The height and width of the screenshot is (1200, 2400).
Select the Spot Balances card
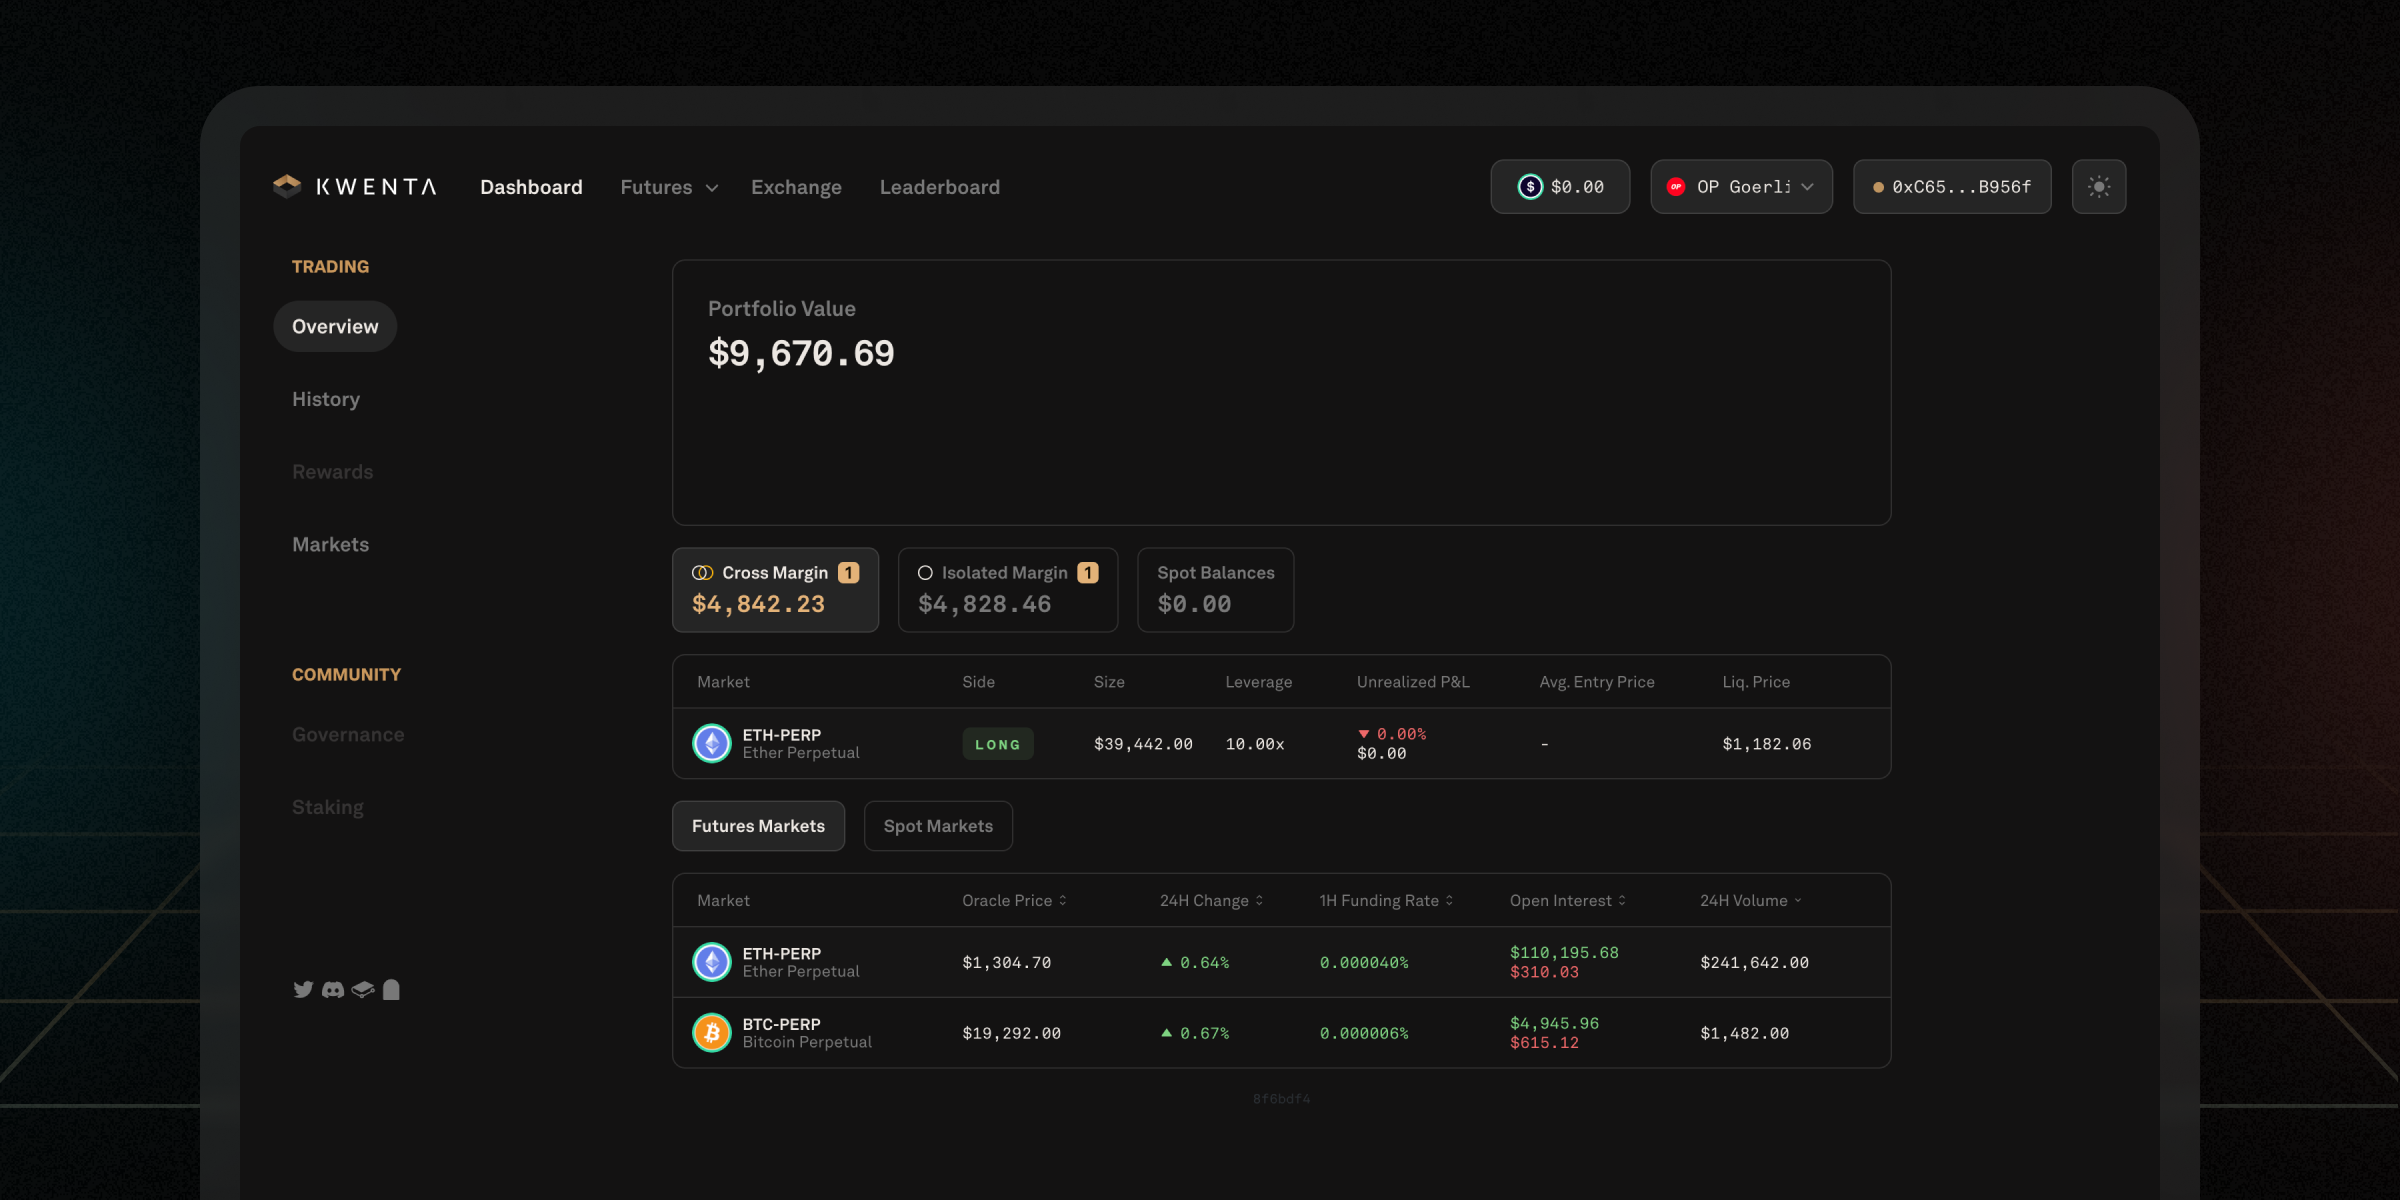pyautogui.click(x=1215, y=589)
